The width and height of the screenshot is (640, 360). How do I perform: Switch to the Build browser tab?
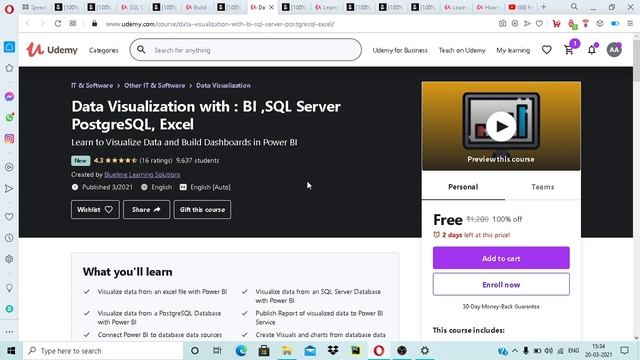198,7
